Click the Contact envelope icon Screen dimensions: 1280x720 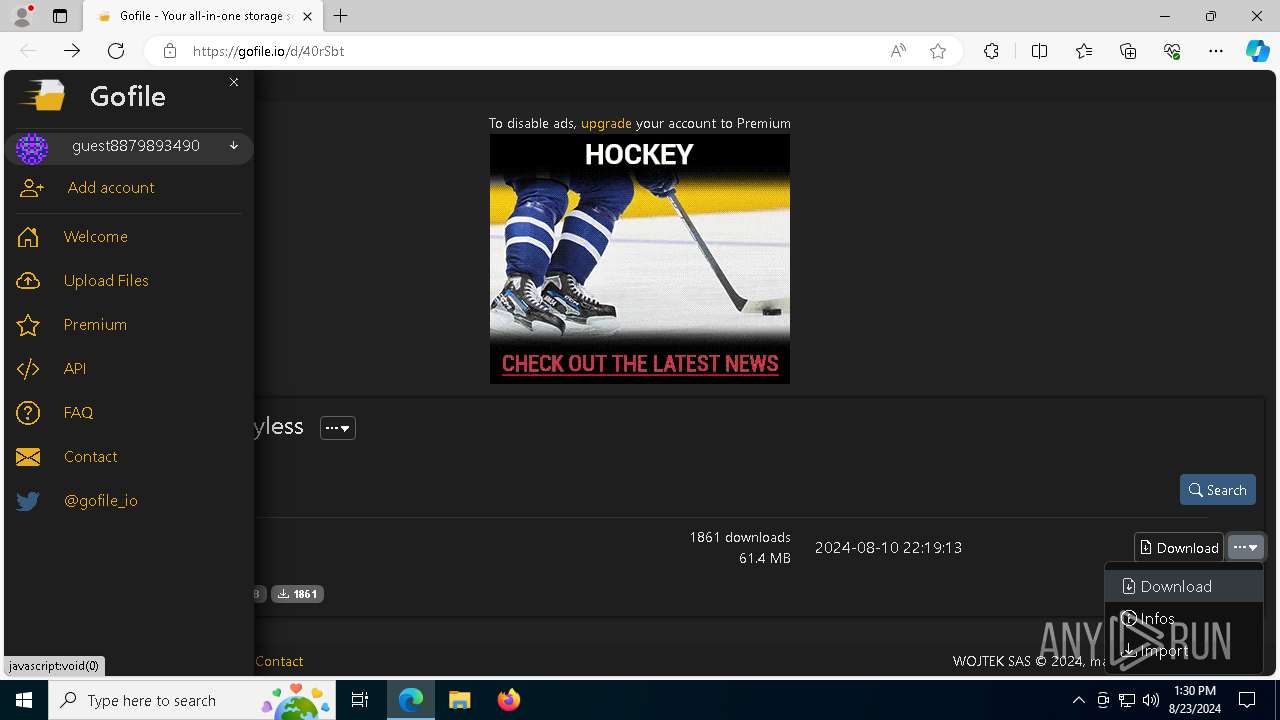(x=28, y=457)
